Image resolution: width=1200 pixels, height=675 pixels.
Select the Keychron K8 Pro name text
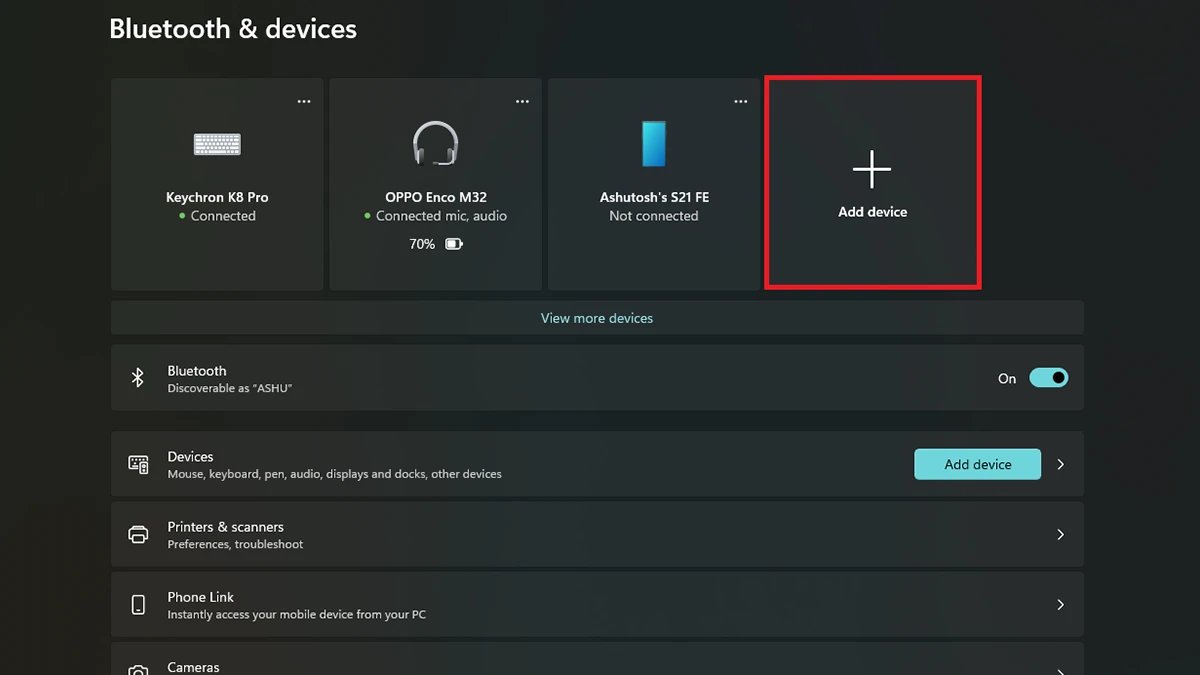click(x=217, y=197)
